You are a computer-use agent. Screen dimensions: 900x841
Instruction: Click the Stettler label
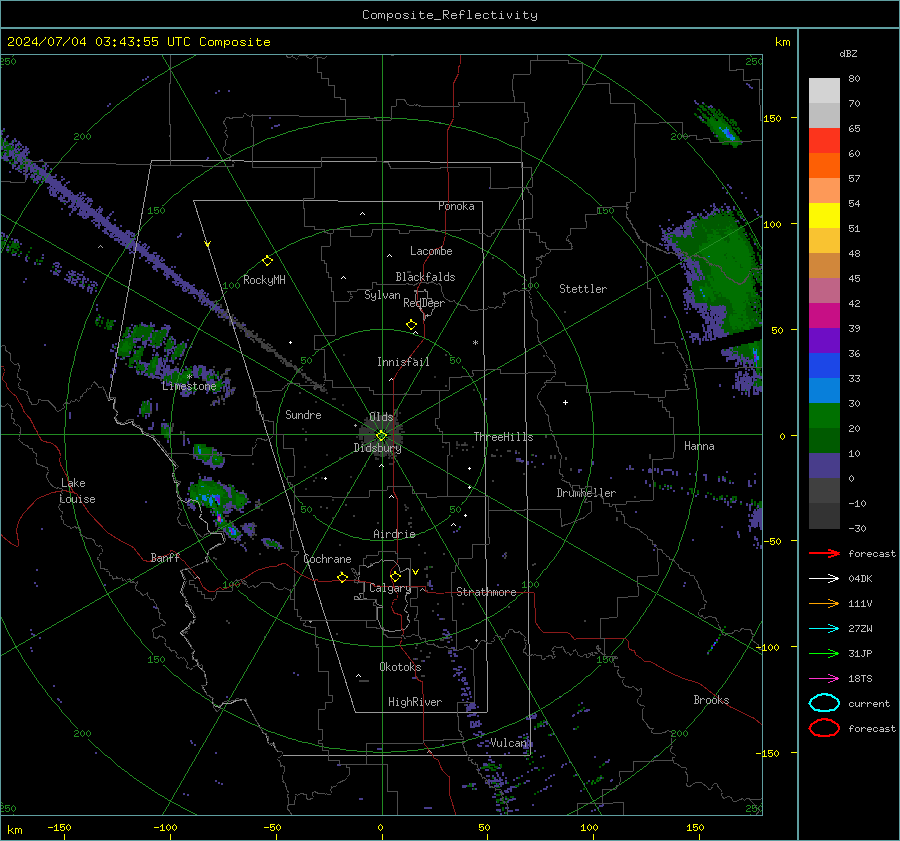click(583, 289)
